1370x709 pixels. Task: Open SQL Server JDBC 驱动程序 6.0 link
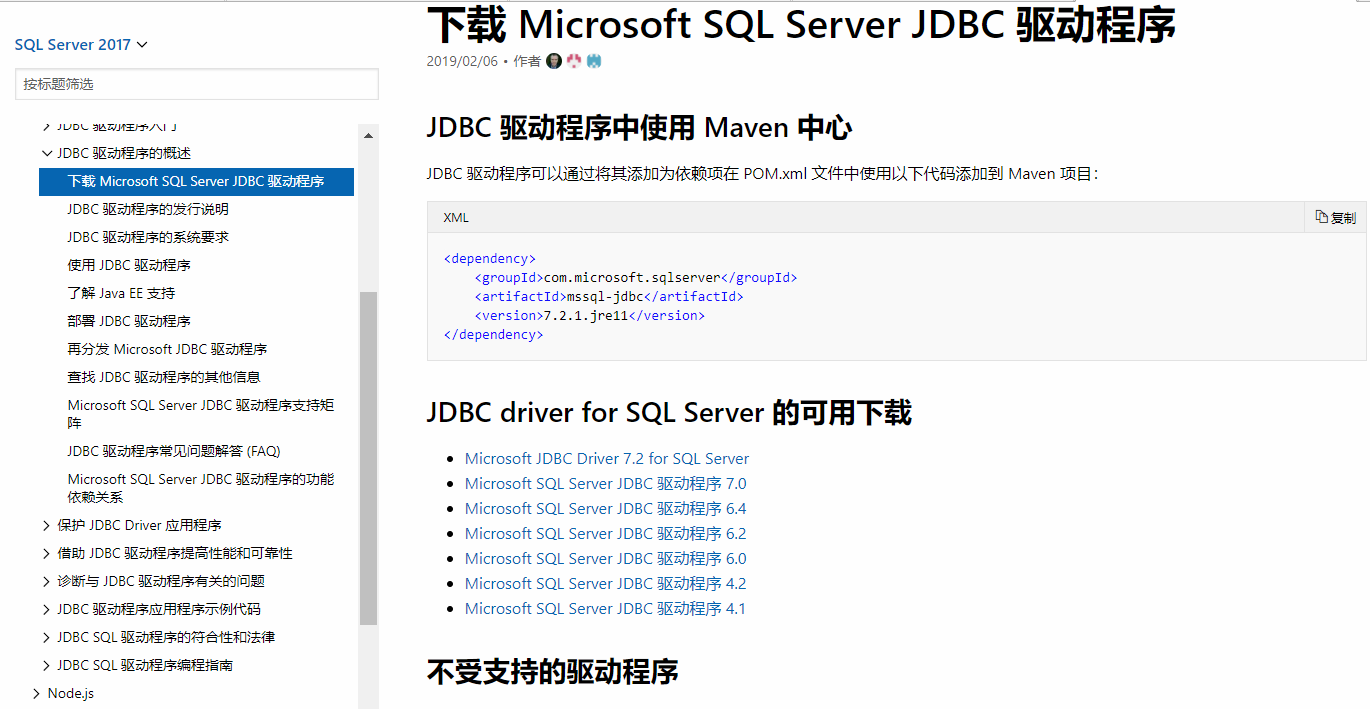605,558
